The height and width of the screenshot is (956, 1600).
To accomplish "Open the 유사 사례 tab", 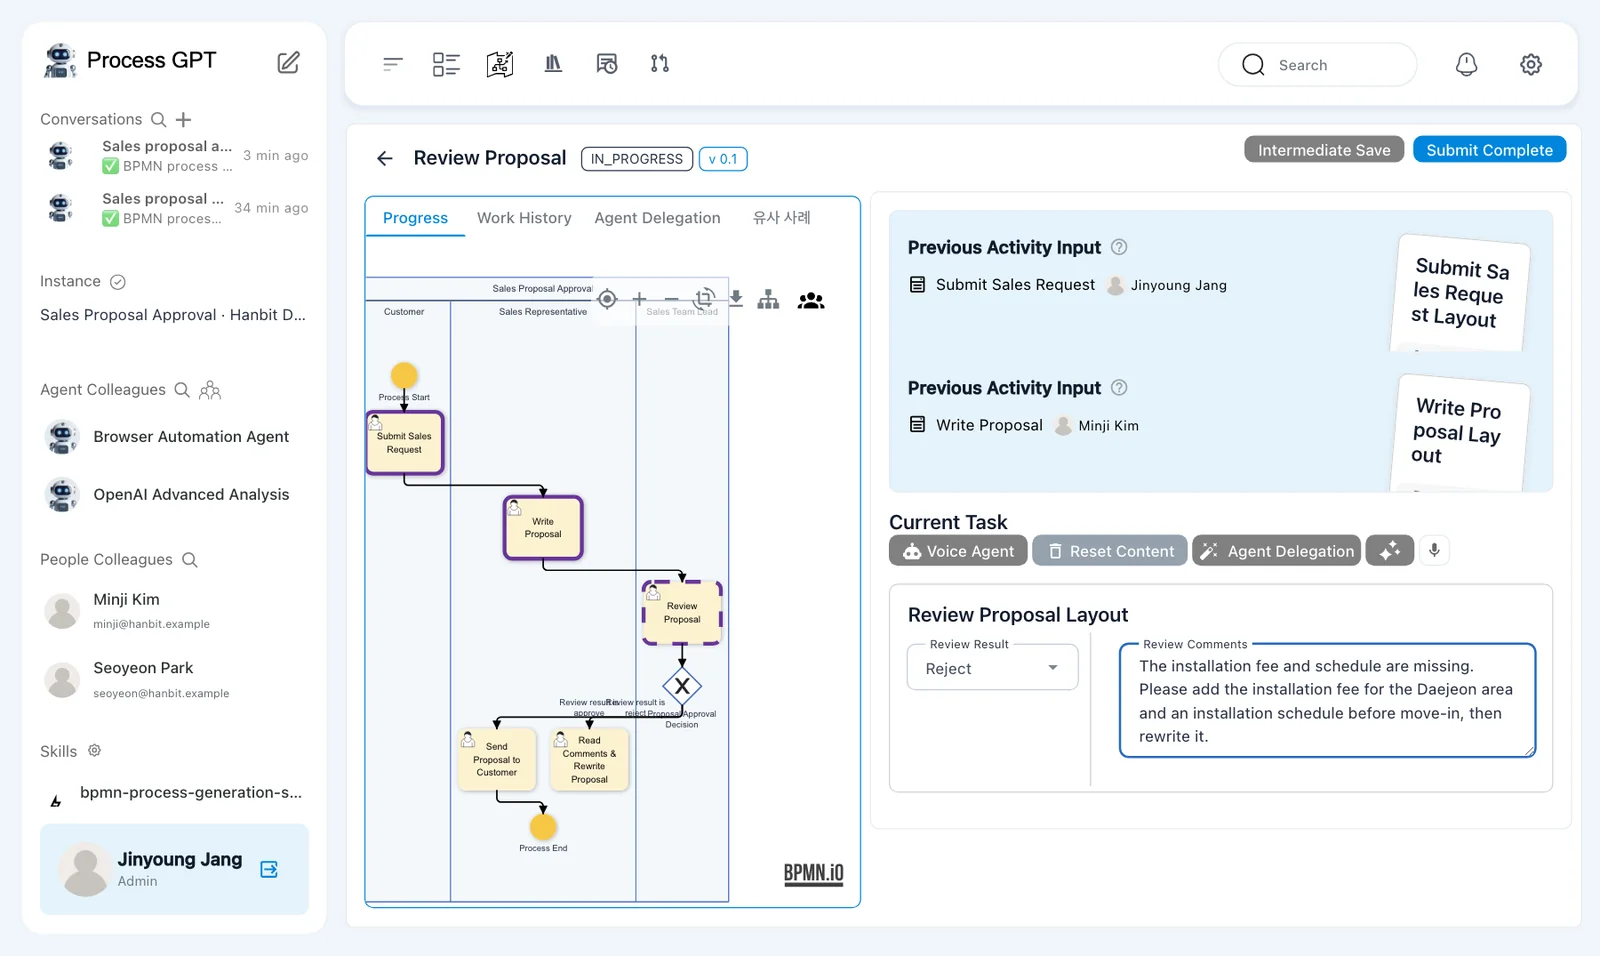I will (x=782, y=218).
